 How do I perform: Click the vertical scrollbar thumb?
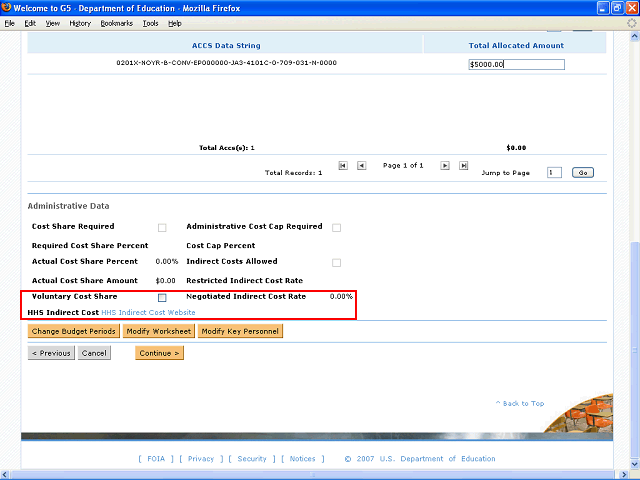(635, 350)
